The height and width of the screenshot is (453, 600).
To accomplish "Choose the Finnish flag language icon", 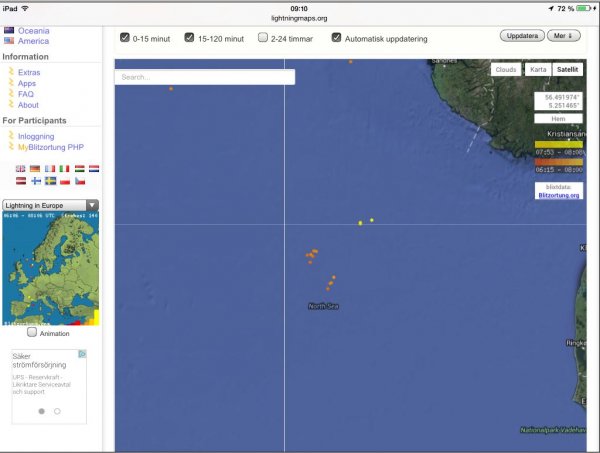I will click(35, 181).
